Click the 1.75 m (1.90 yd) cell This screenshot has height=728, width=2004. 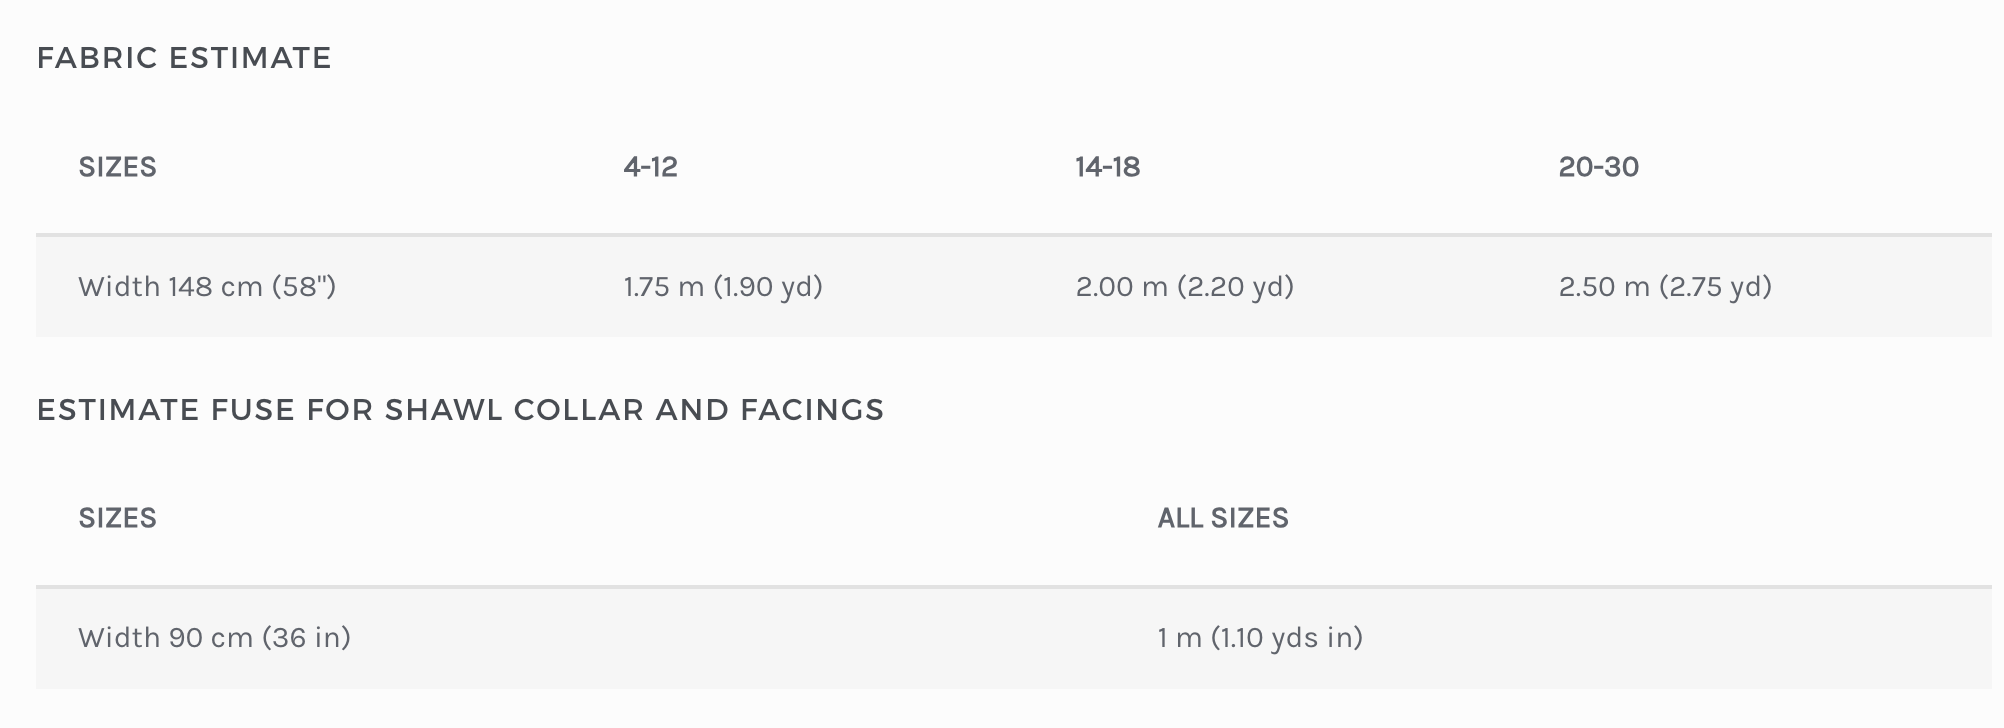click(723, 287)
